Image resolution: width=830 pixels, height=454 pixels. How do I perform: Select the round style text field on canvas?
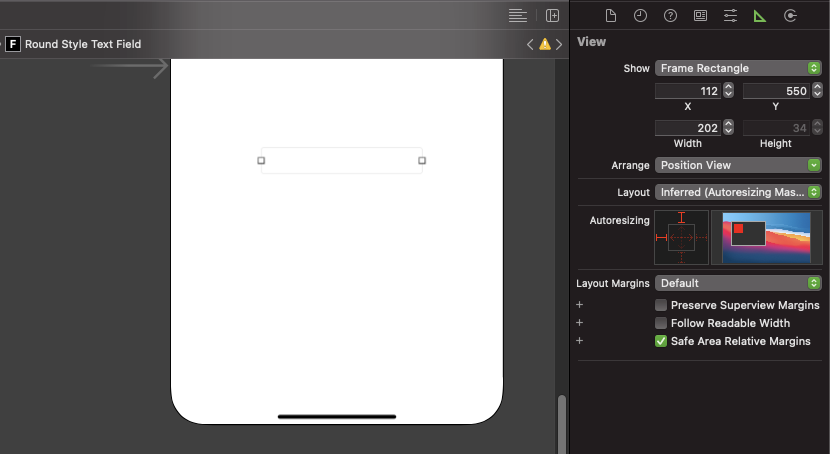341,160
